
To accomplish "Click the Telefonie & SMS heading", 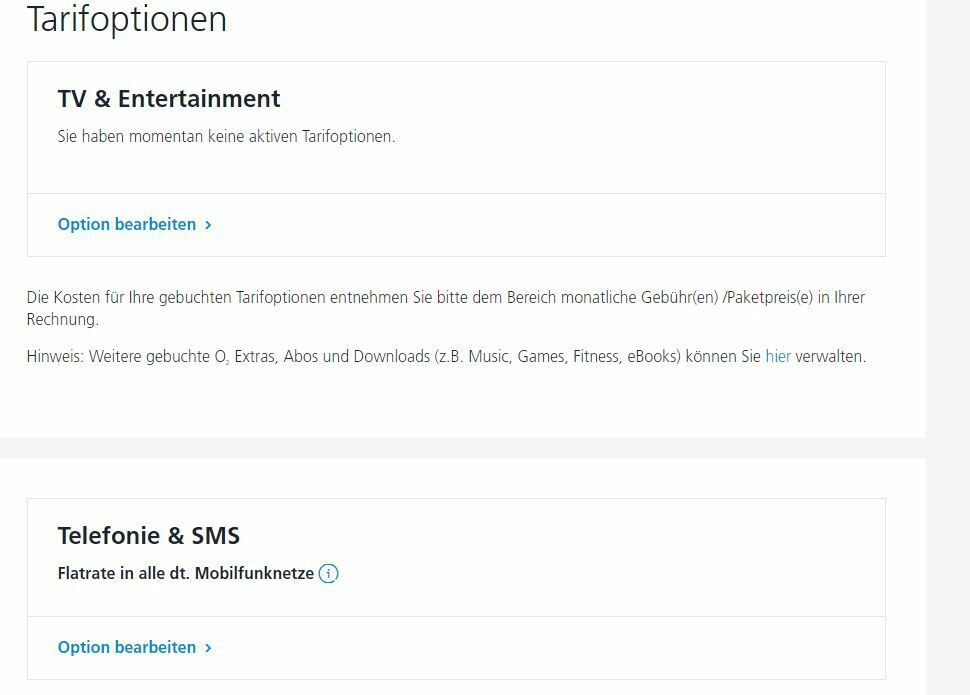I will click(x=148, y=536).
